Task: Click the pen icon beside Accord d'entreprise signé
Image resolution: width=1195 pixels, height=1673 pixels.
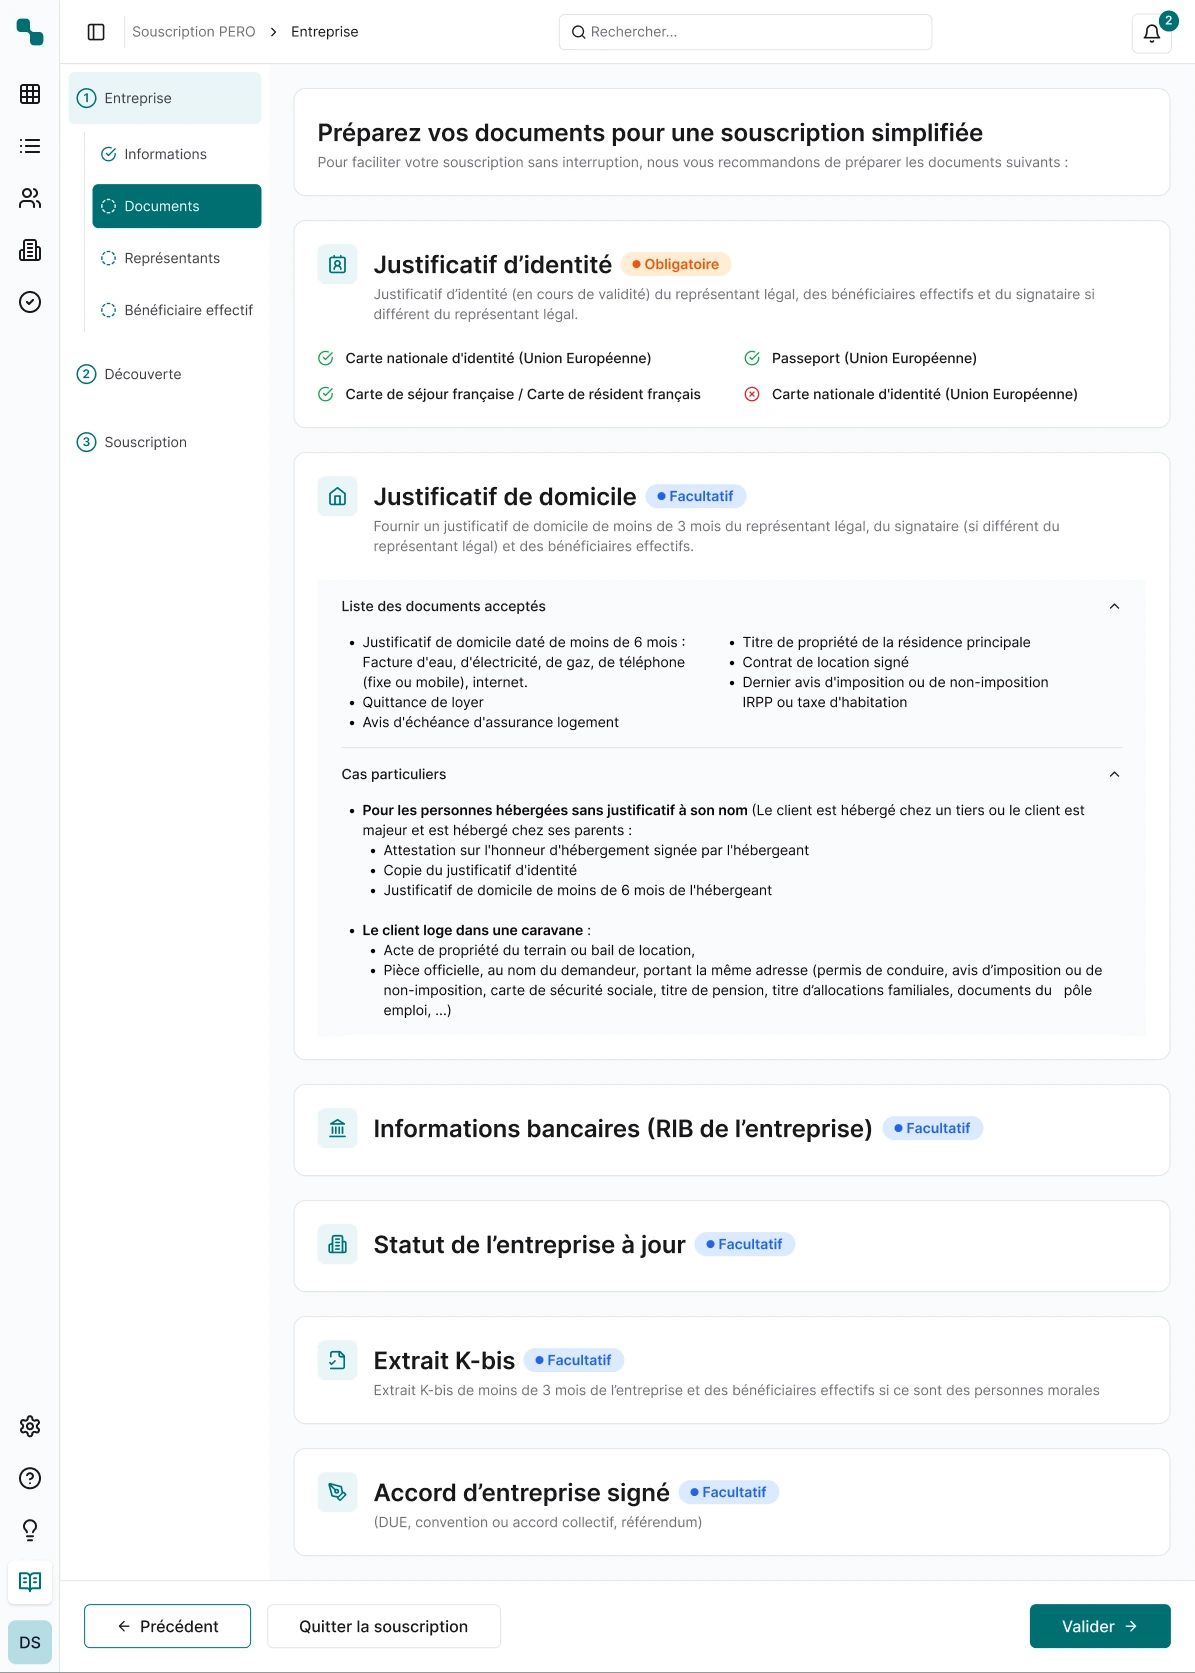Action: [338, 1493]
